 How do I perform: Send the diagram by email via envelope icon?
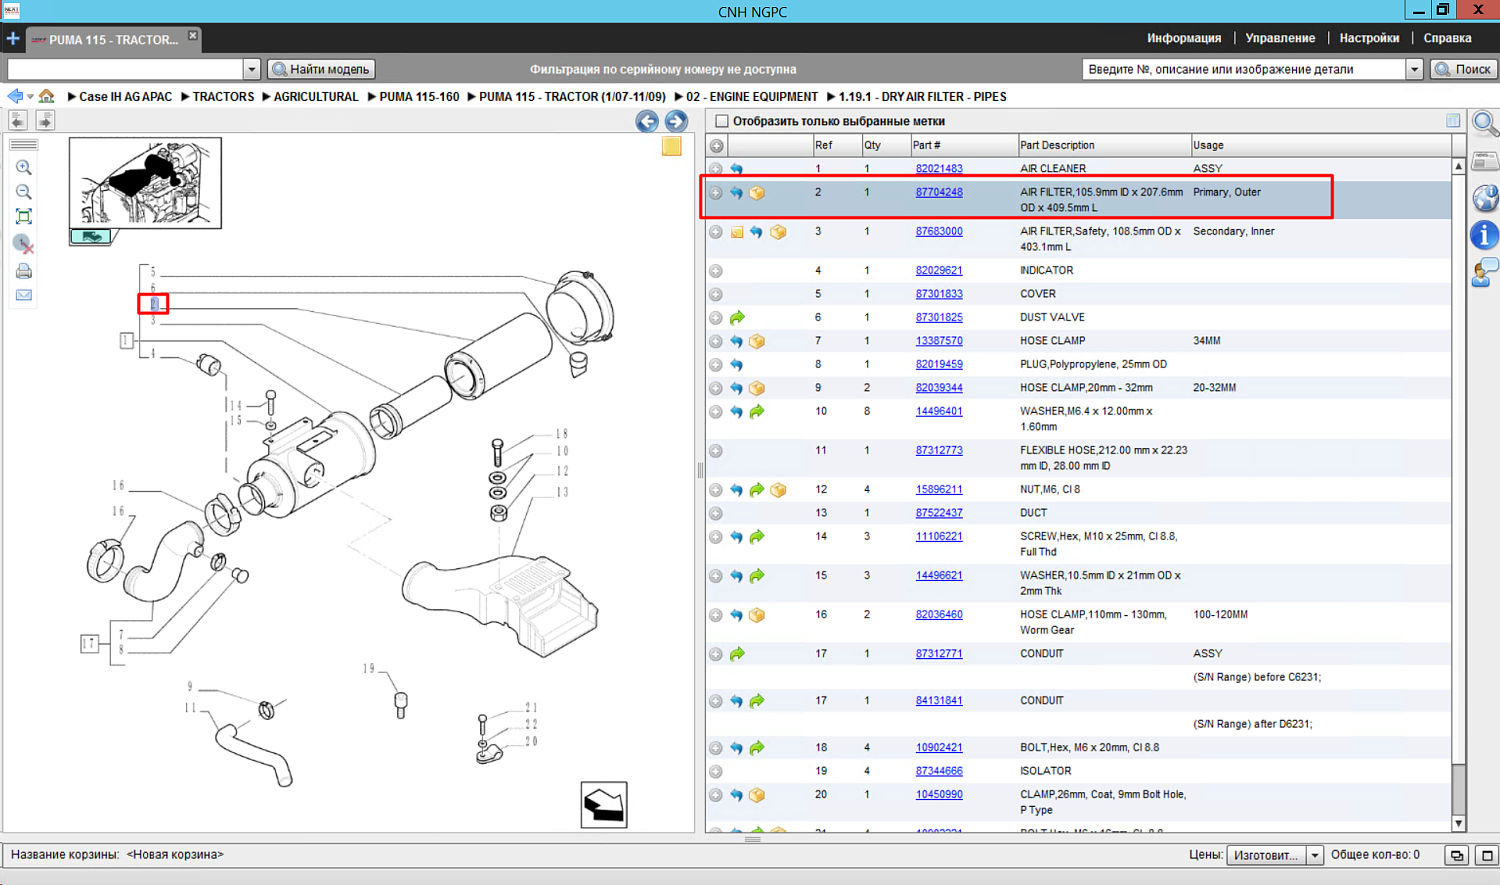tap(24, 295)
